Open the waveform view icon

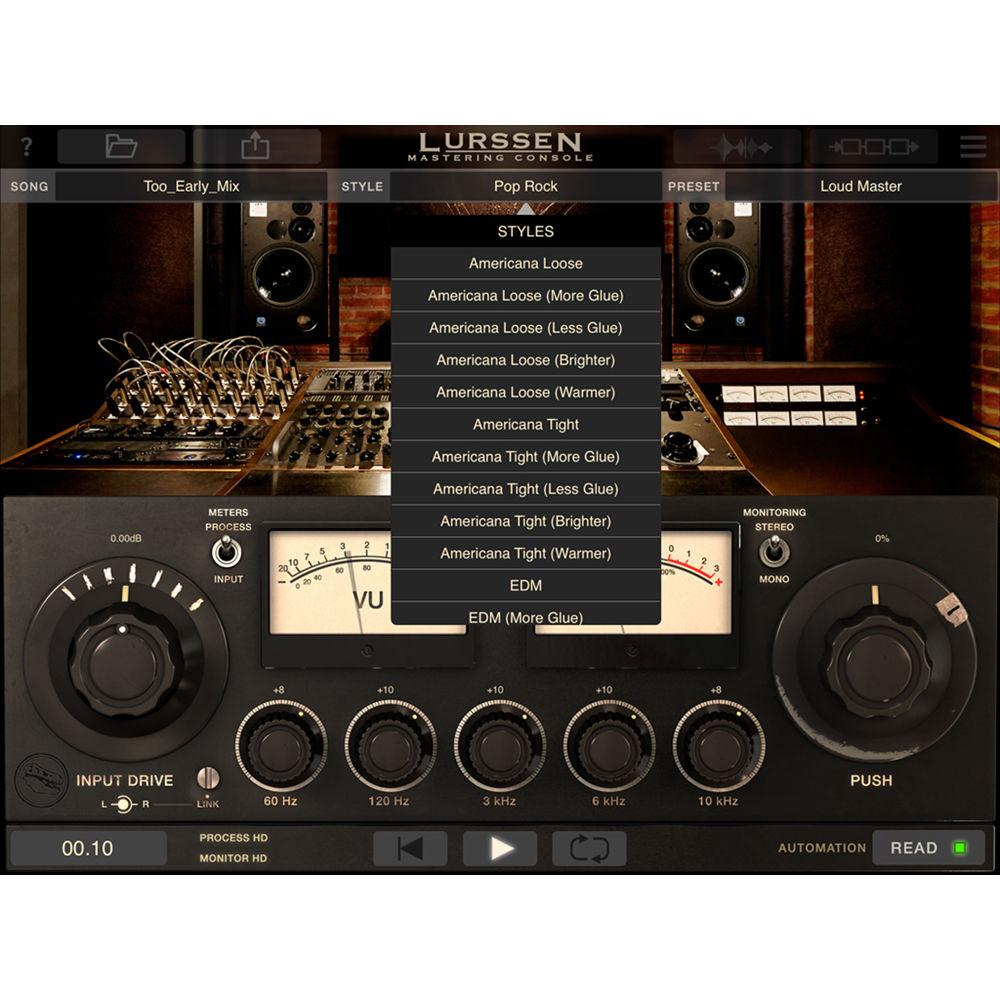point(741,147)
